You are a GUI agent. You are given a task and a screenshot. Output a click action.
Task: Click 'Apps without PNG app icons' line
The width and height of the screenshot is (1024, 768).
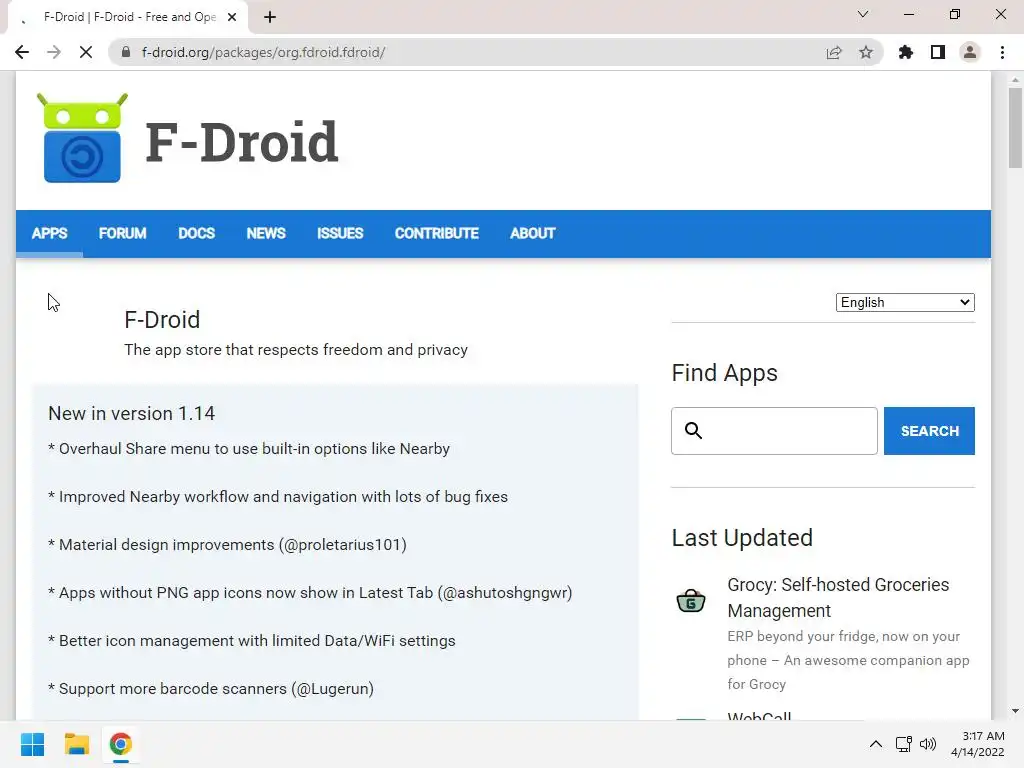[310, 592]
